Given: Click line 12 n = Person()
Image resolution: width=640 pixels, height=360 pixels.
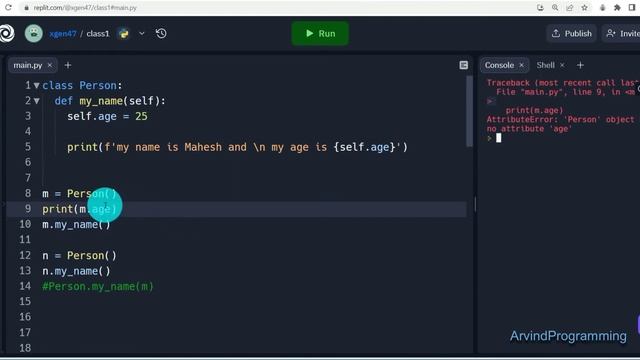Looking at the screenshot, I should pyautogui.click(x=79, y=256).
